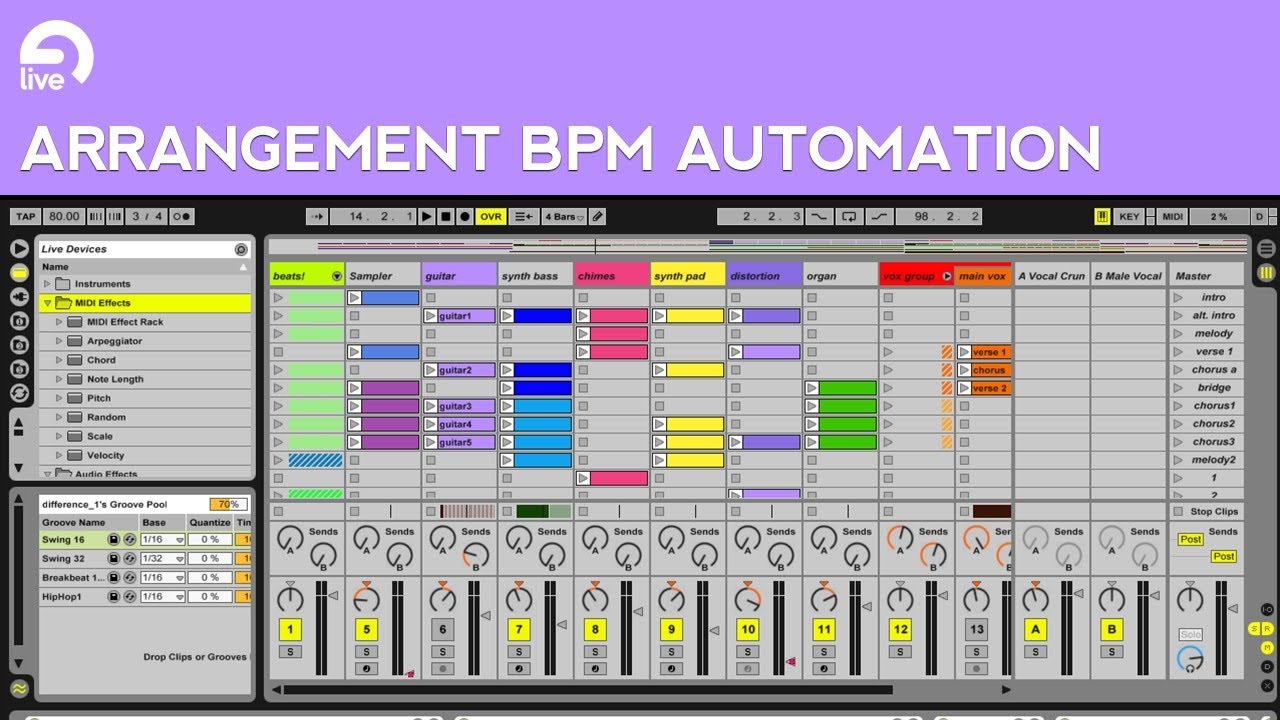Arm record on track 10

click(x=747, y=668)
